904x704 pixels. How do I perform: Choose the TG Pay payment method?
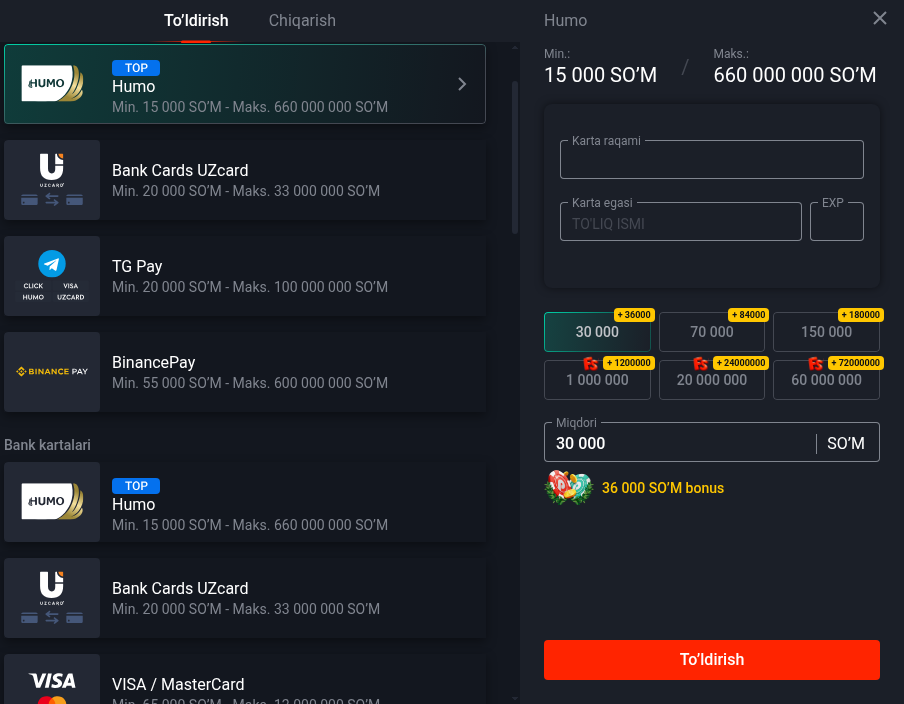(244, 276)
